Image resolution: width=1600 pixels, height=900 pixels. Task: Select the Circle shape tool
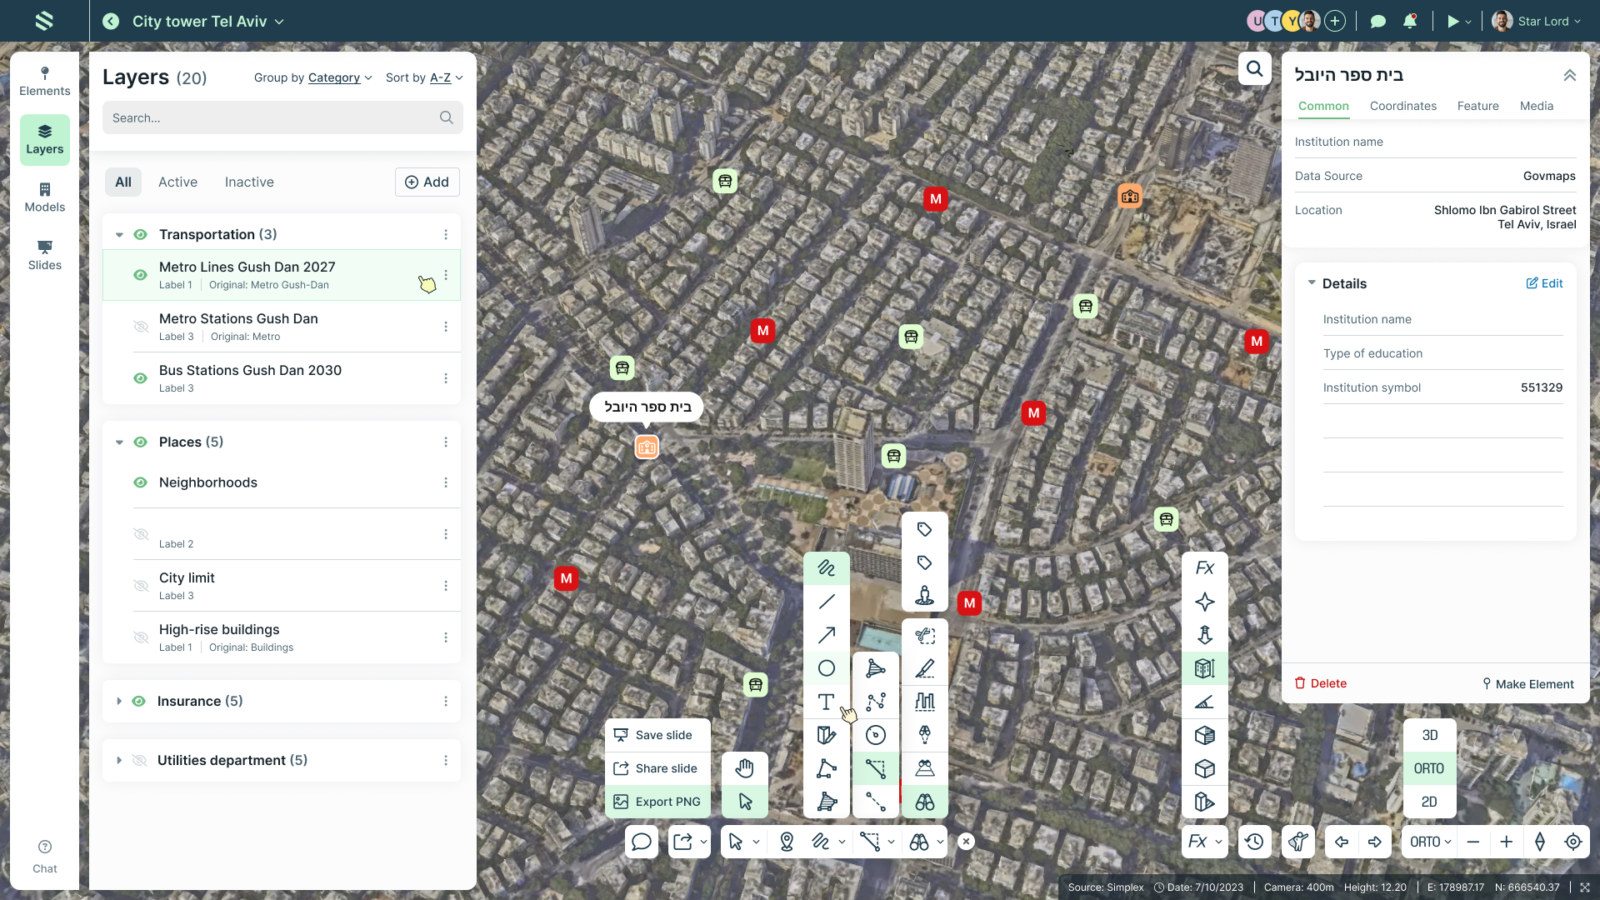(826, 668)
